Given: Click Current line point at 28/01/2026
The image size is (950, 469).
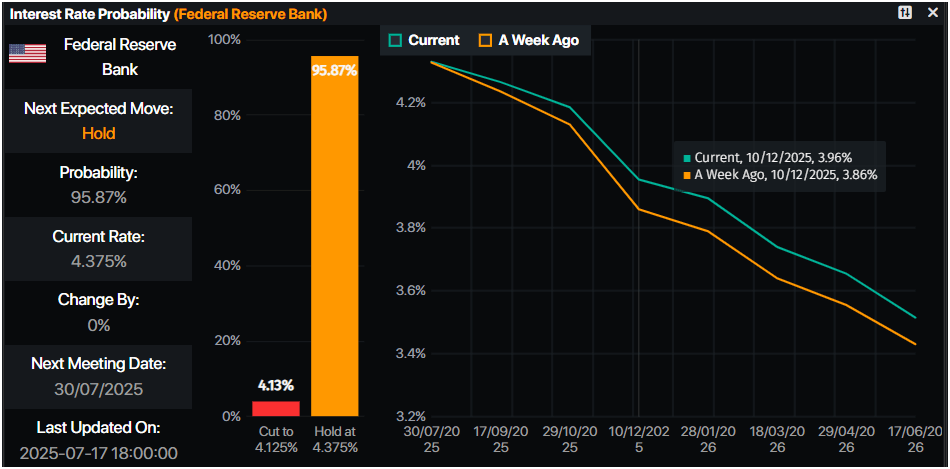Looking at the screenshot, I should point(709,198).
